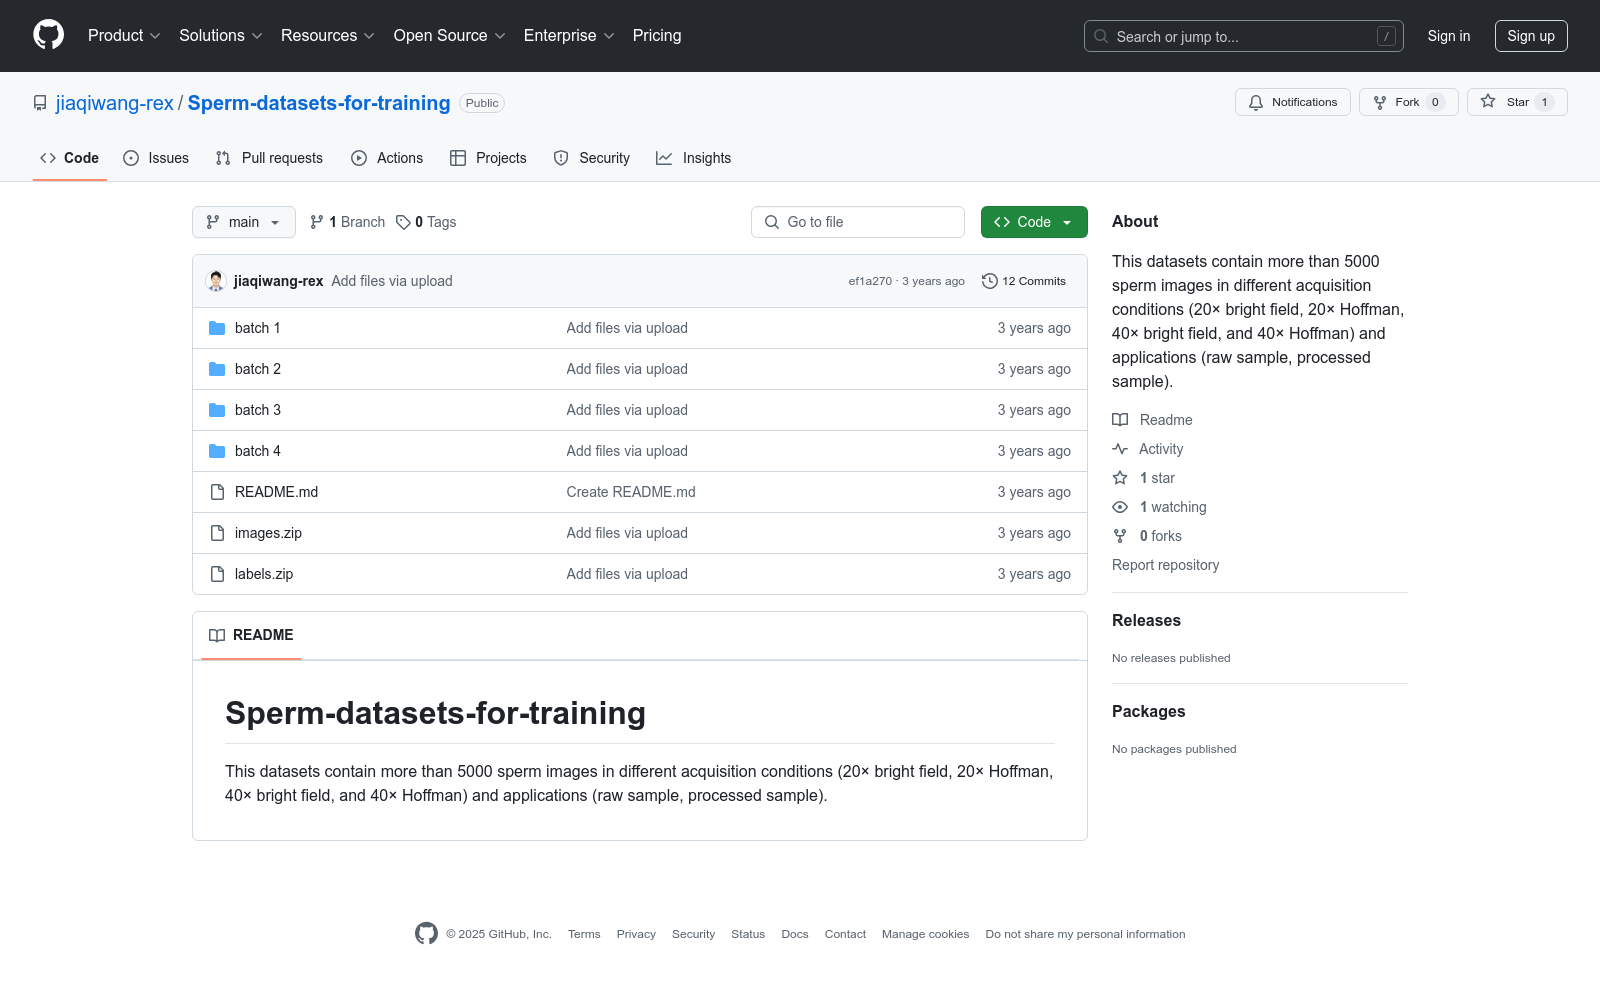Open the images.zip file

click(268, 533)
